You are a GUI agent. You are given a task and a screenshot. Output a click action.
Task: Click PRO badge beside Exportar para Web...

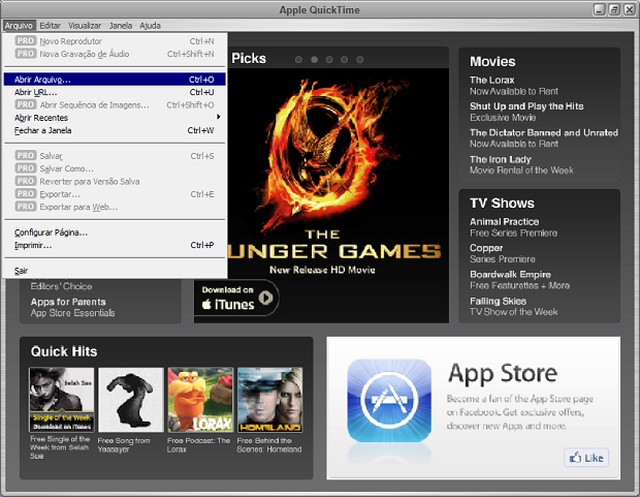pos(26,206)
